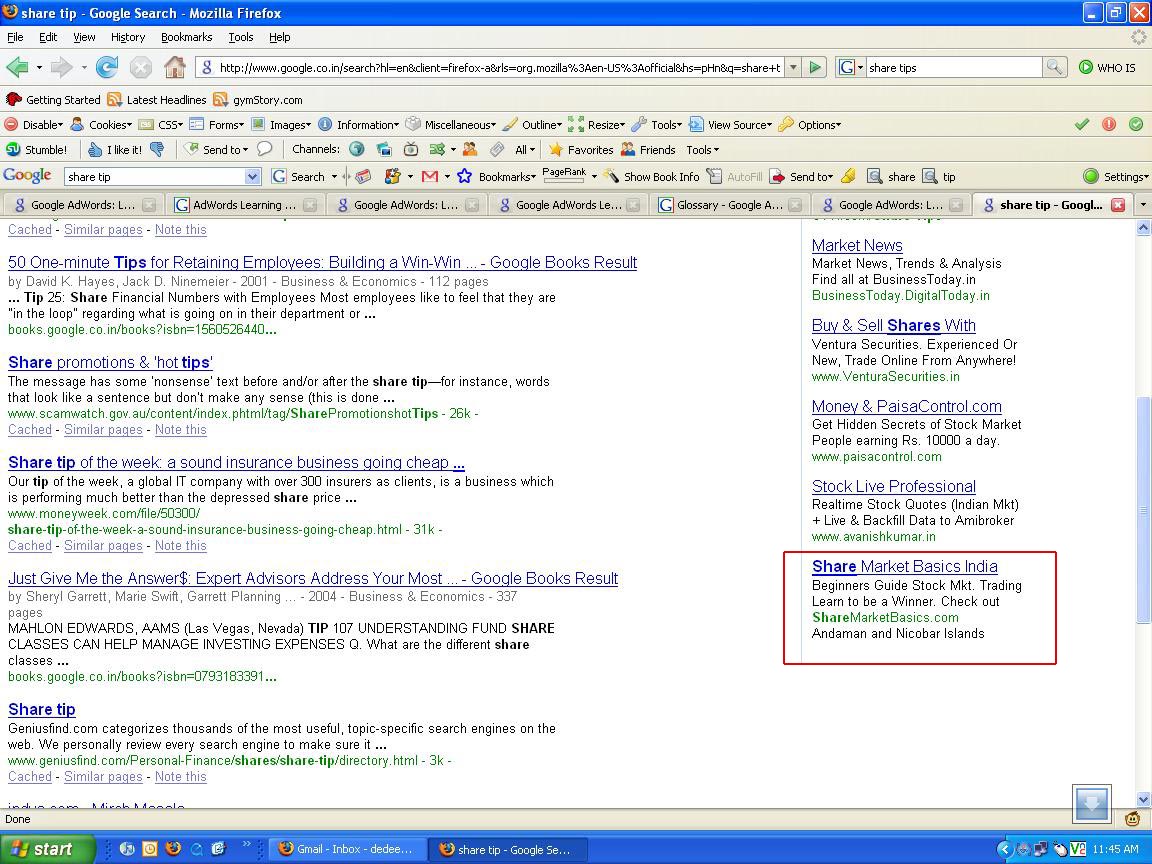Image resolution: width=1152 pixels, height=864 pixels.
Task: Click the AutoFill icon on Google toolbar
Action: (x=713, y=176)
